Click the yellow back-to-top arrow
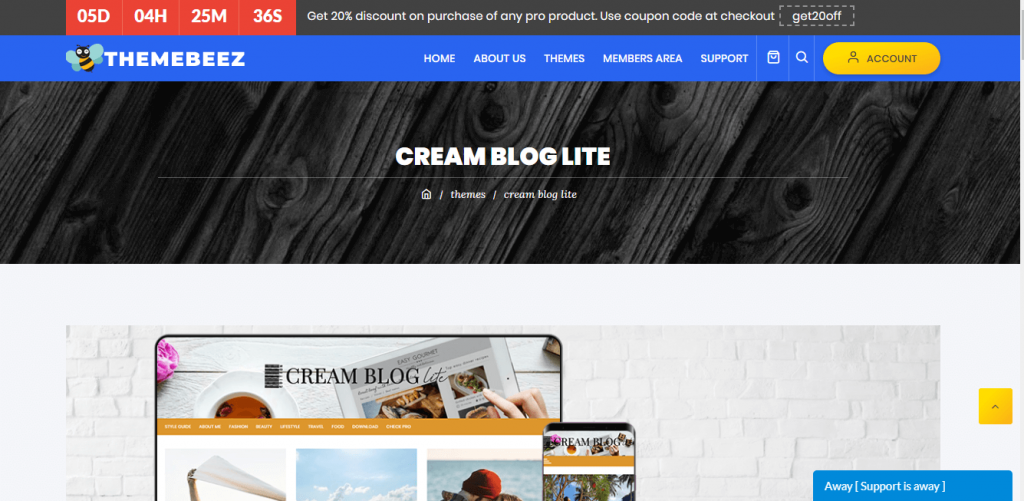Viewport: 1024px width, 501px height. [995, 406]
